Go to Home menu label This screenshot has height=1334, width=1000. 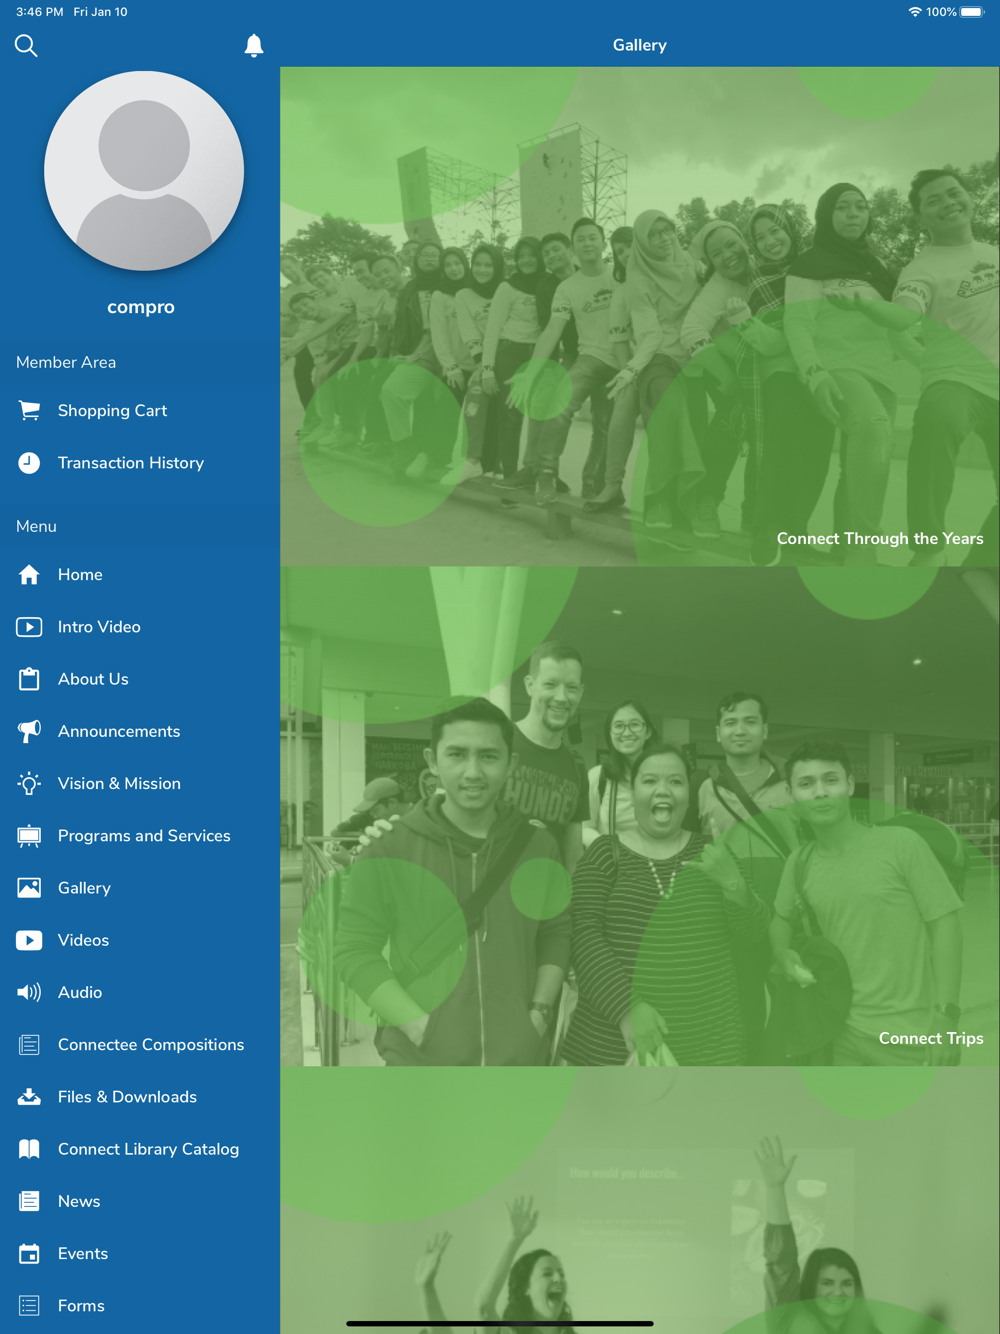pos(80,575)
